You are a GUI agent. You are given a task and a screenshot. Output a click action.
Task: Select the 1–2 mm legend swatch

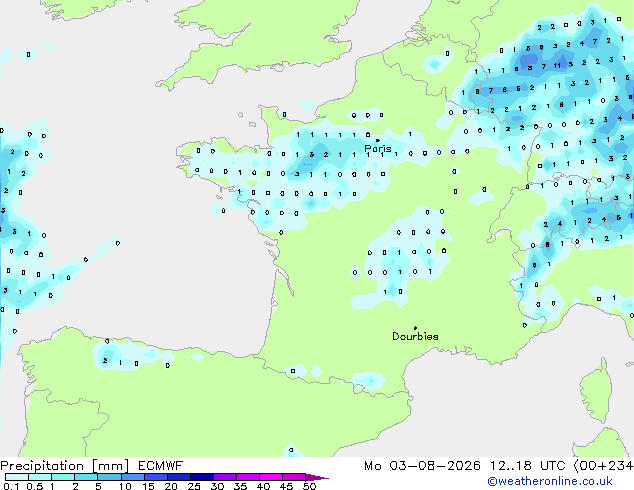click(x=63, y=477)
